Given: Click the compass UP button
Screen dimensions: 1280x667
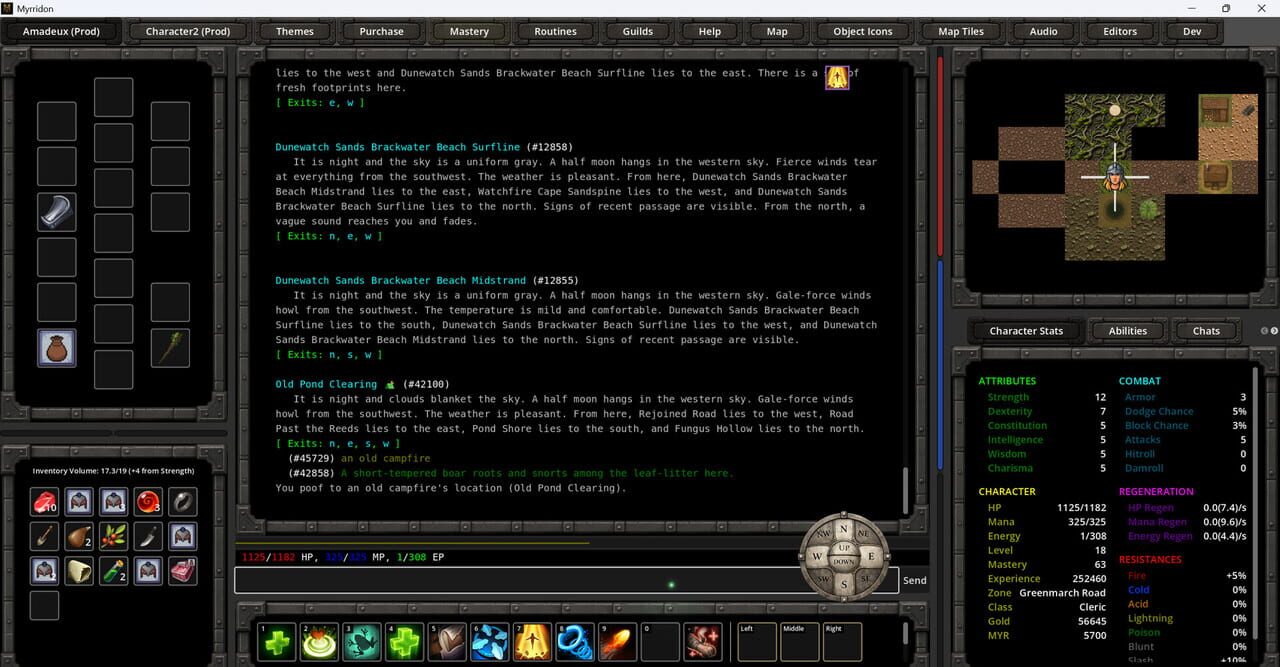Looking at the screenshot, I should 843,549.
